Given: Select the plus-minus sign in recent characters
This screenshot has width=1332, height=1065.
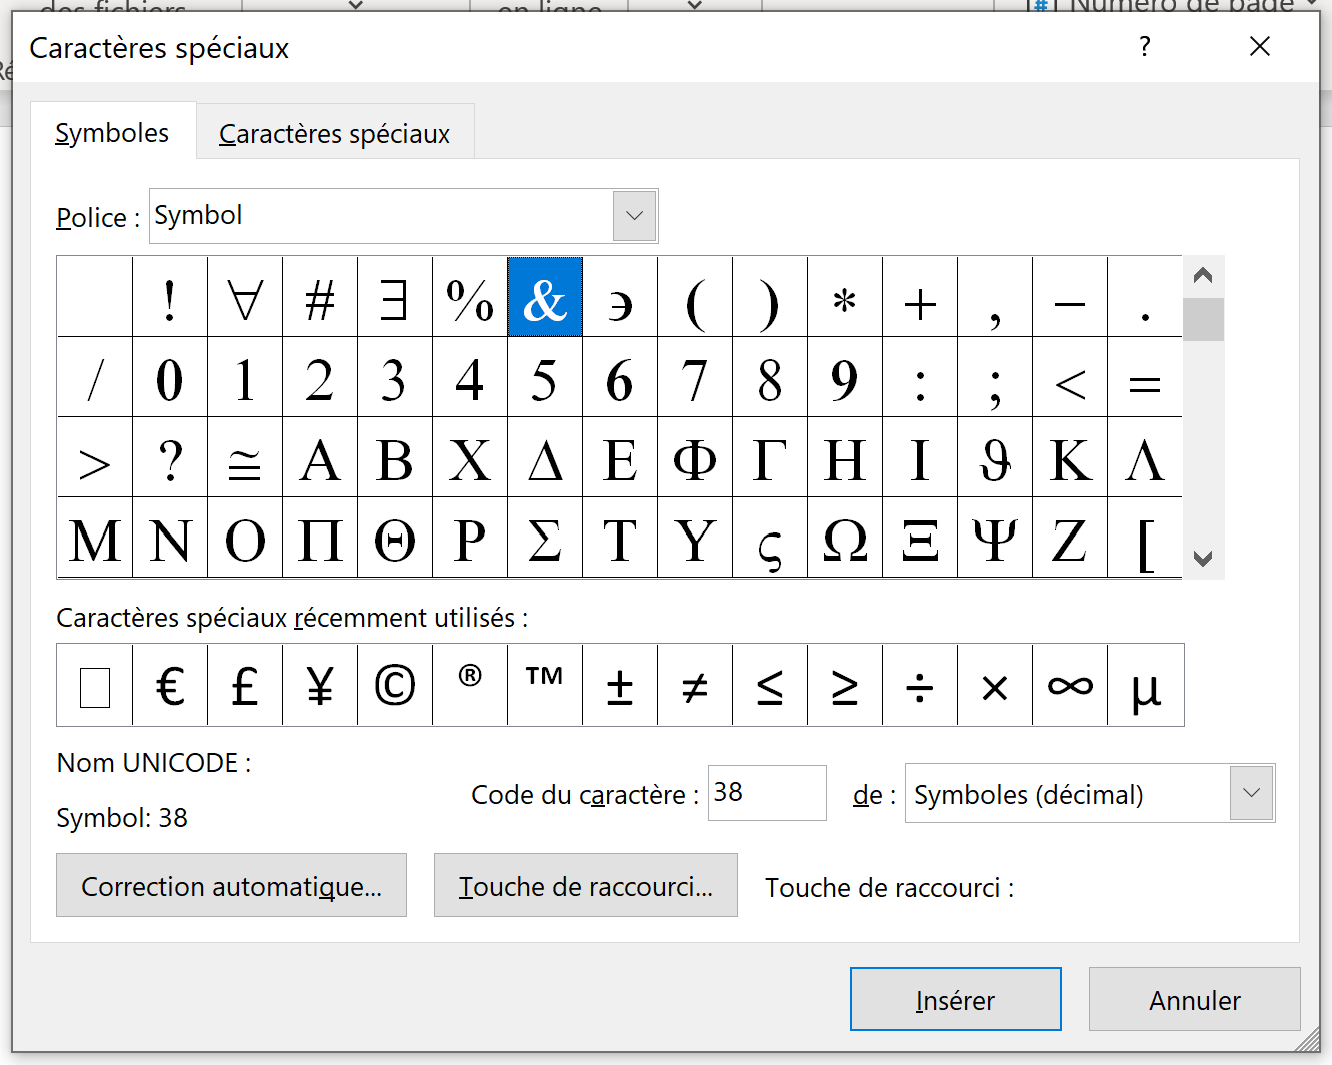Looking at the screenshot, I should tap(619, 686).
